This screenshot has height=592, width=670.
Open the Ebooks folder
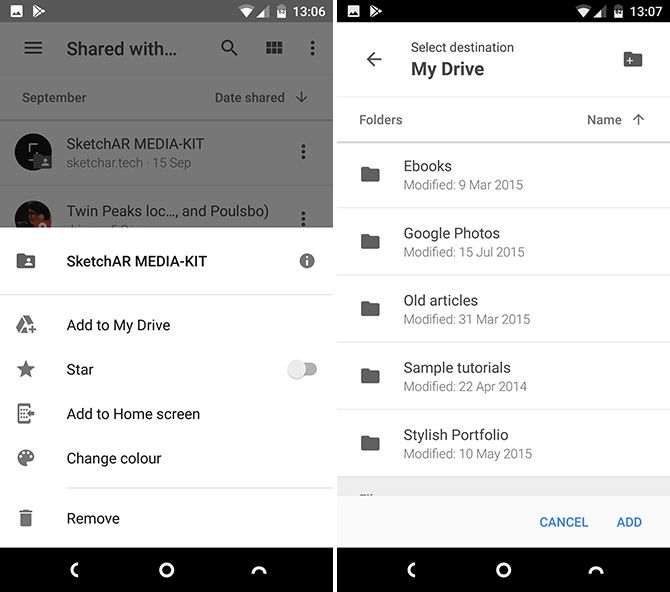pyautogui.click(x=503, y=175)
